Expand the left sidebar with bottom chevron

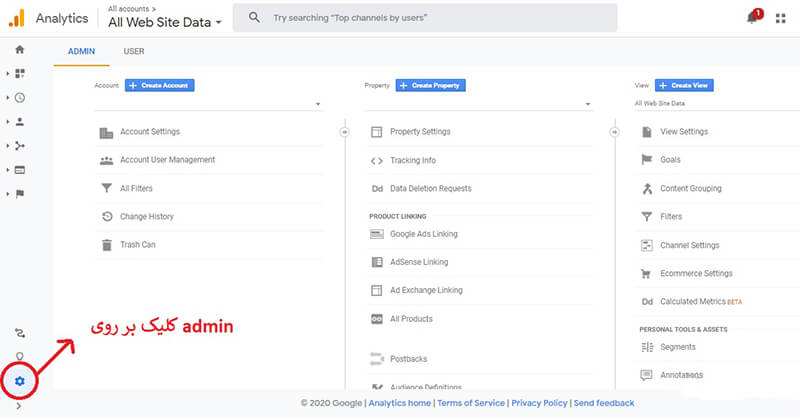pos(20,406)
